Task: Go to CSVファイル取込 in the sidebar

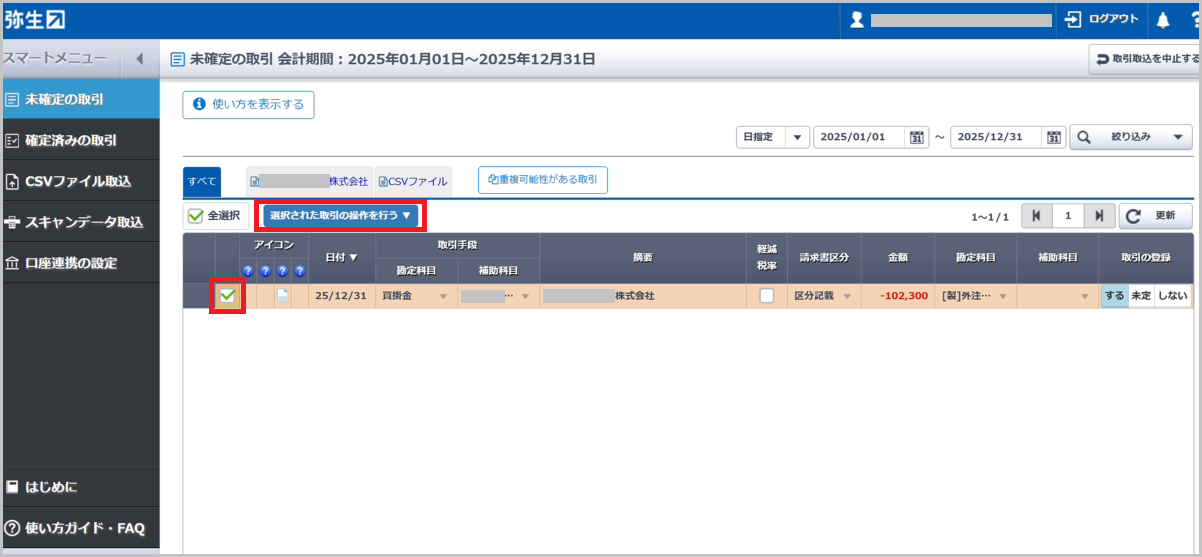Action: [80, 181]
